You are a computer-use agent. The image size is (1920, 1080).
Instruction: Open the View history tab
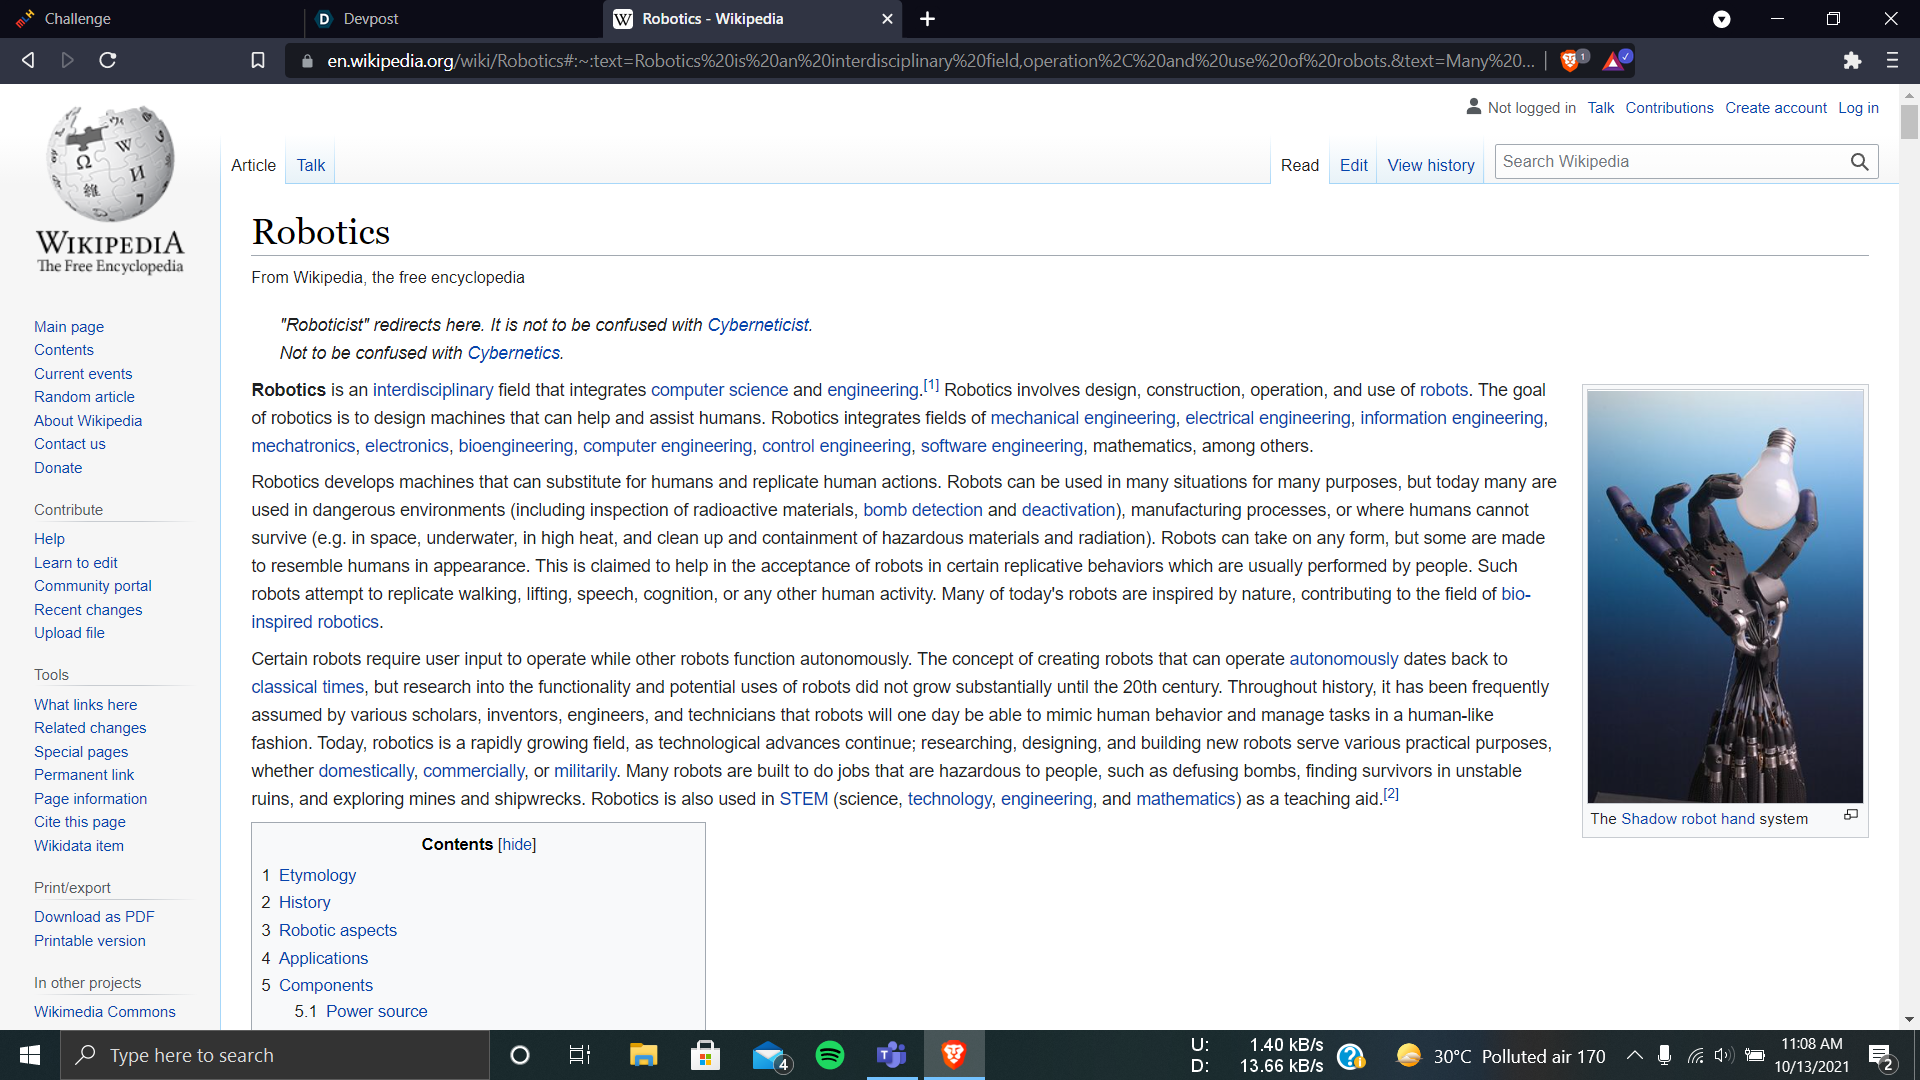[x=1430, y=165]
